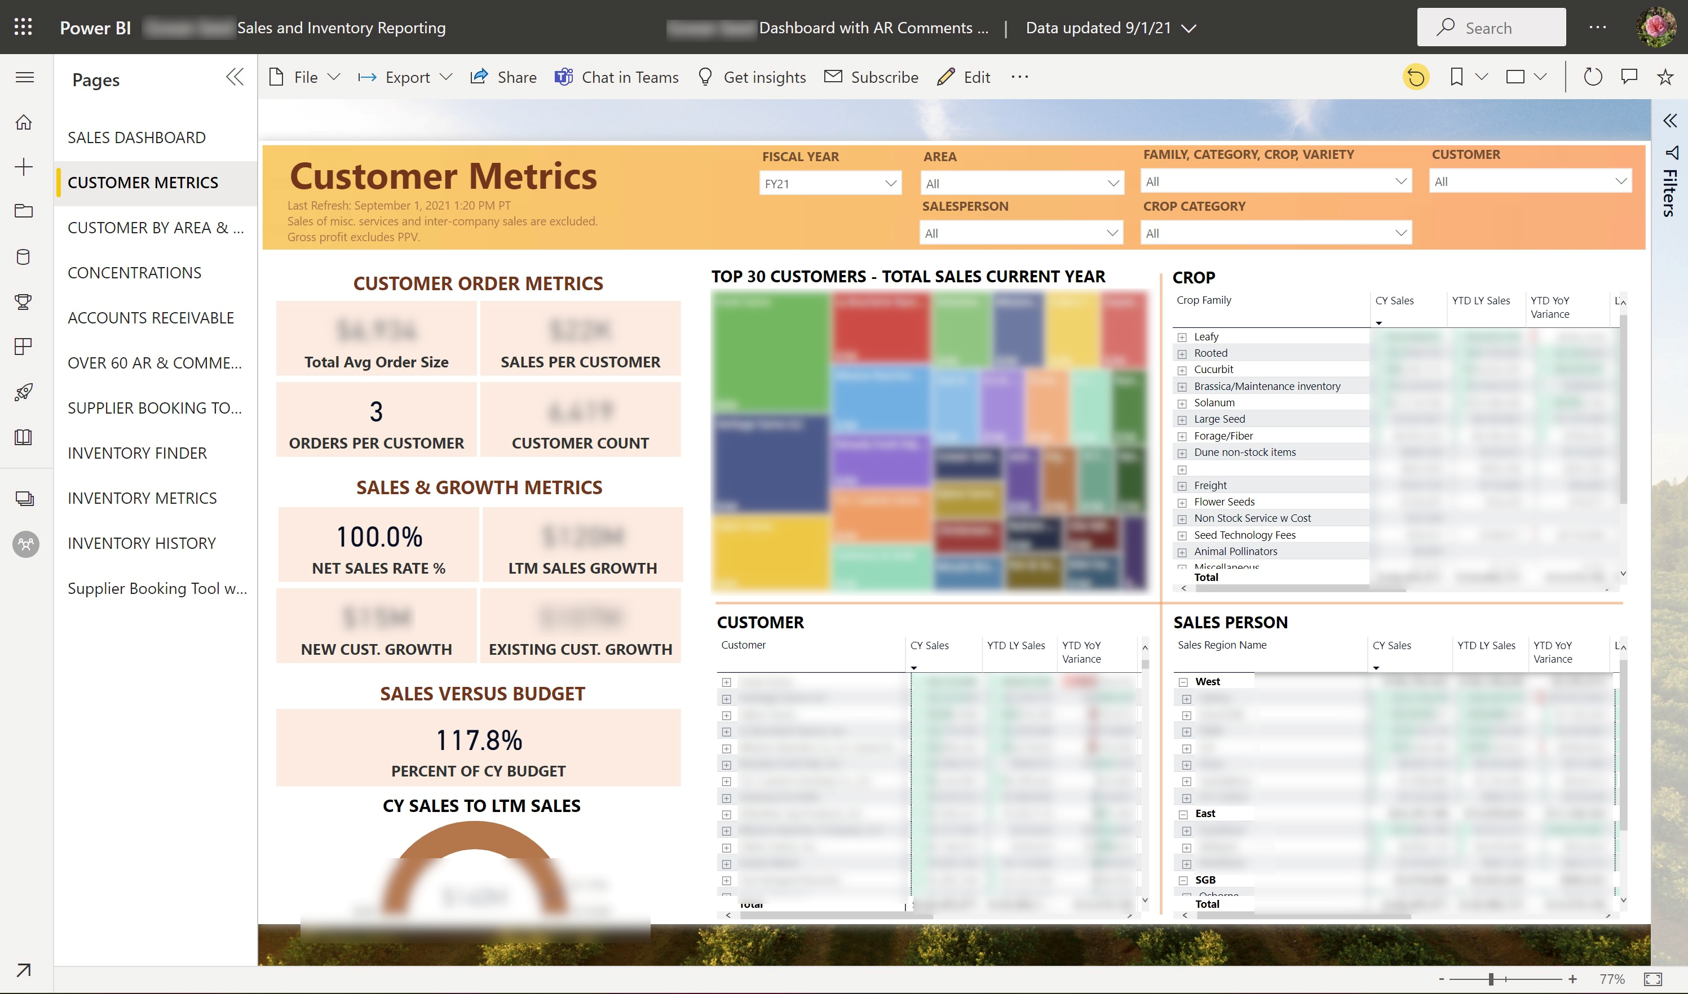1688x994 pixels.
Task: Subscribe to this report
Action: (x=871, y=77)
